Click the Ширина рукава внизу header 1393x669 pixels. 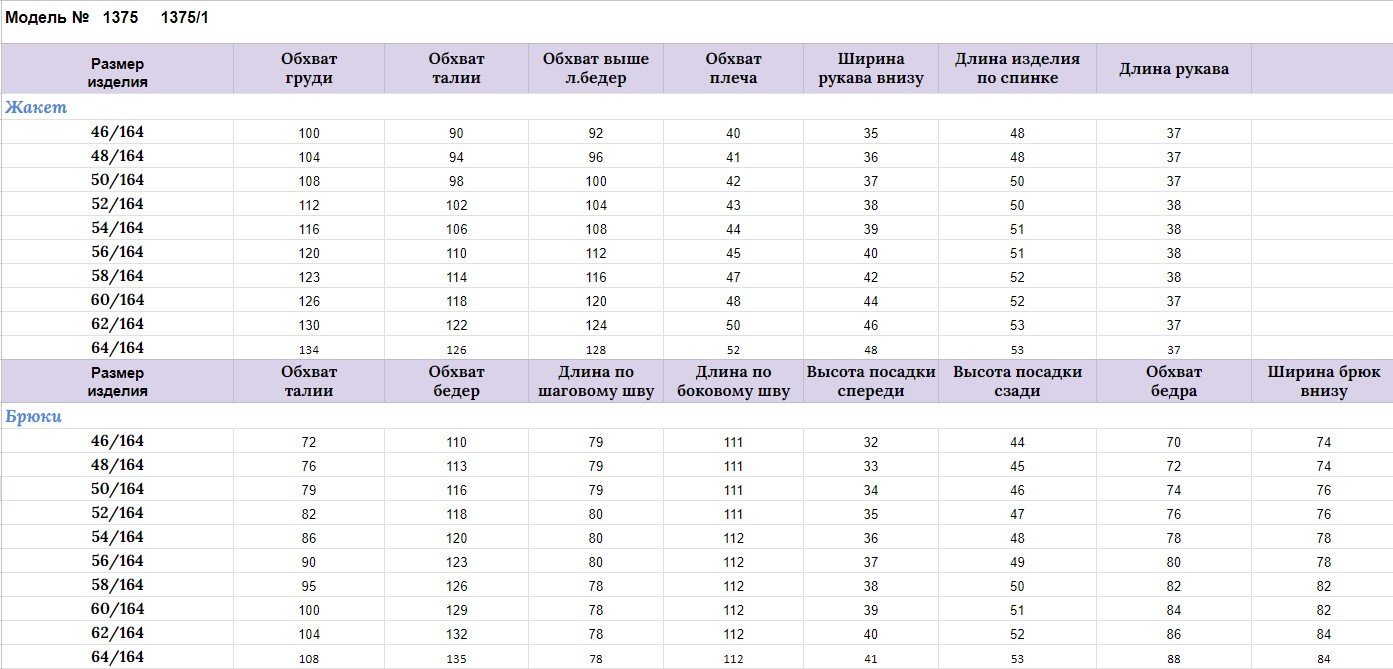point(871,69)
